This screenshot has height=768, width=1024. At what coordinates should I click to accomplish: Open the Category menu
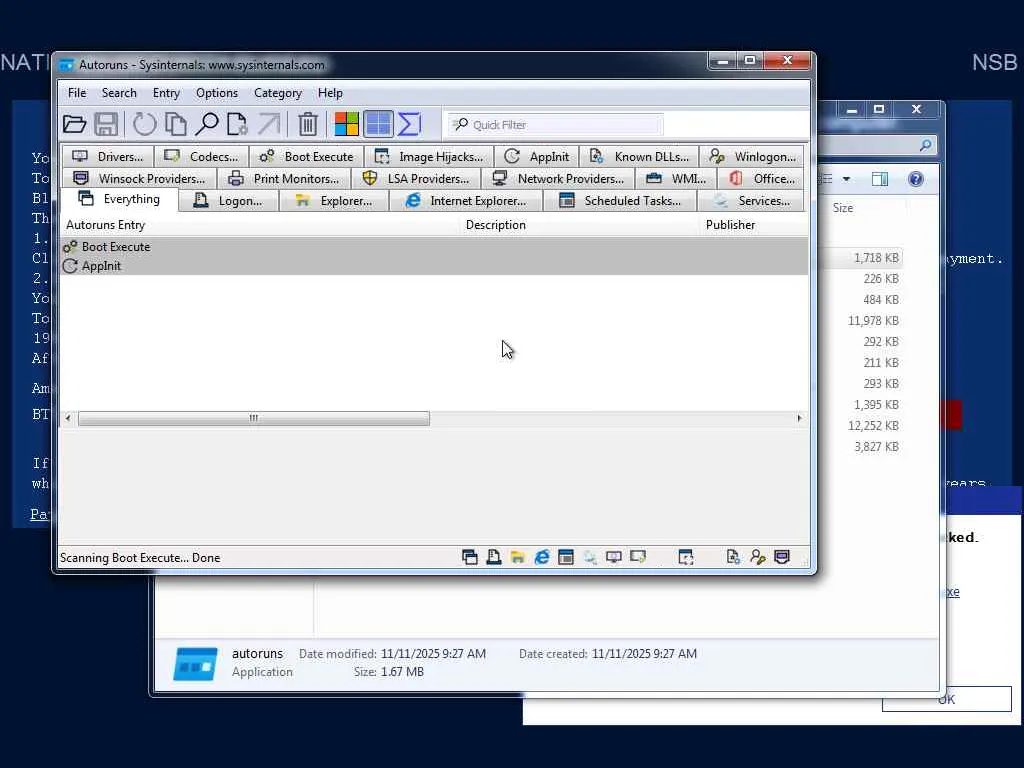point(278,93)
